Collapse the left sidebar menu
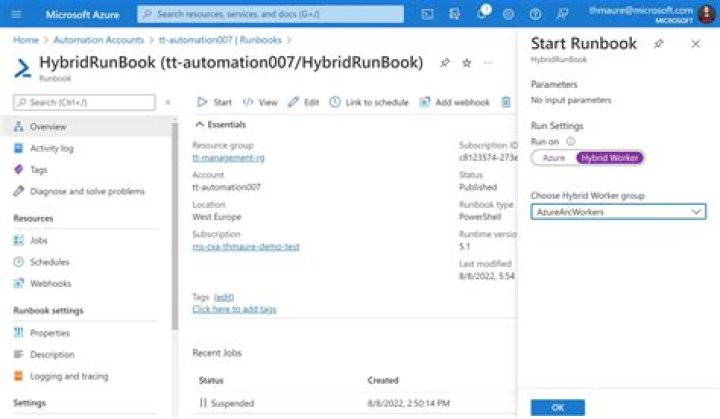Image resolution: width=720 pixels, height=419 pixels. tap(167, 102)
